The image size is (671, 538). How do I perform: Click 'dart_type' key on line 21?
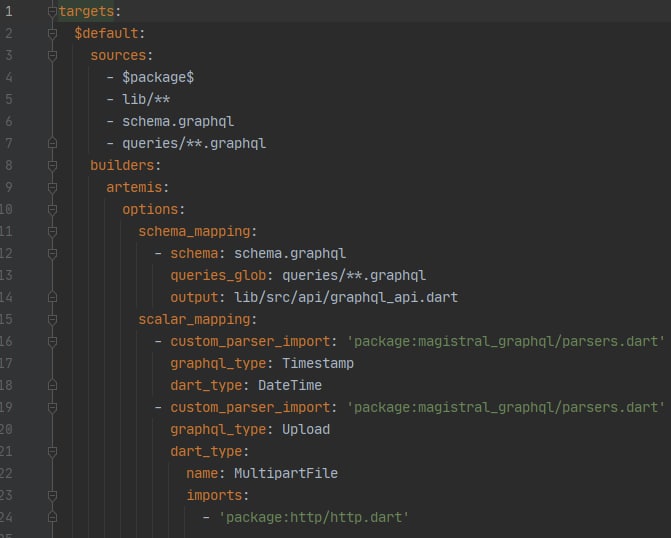(206, 452)
